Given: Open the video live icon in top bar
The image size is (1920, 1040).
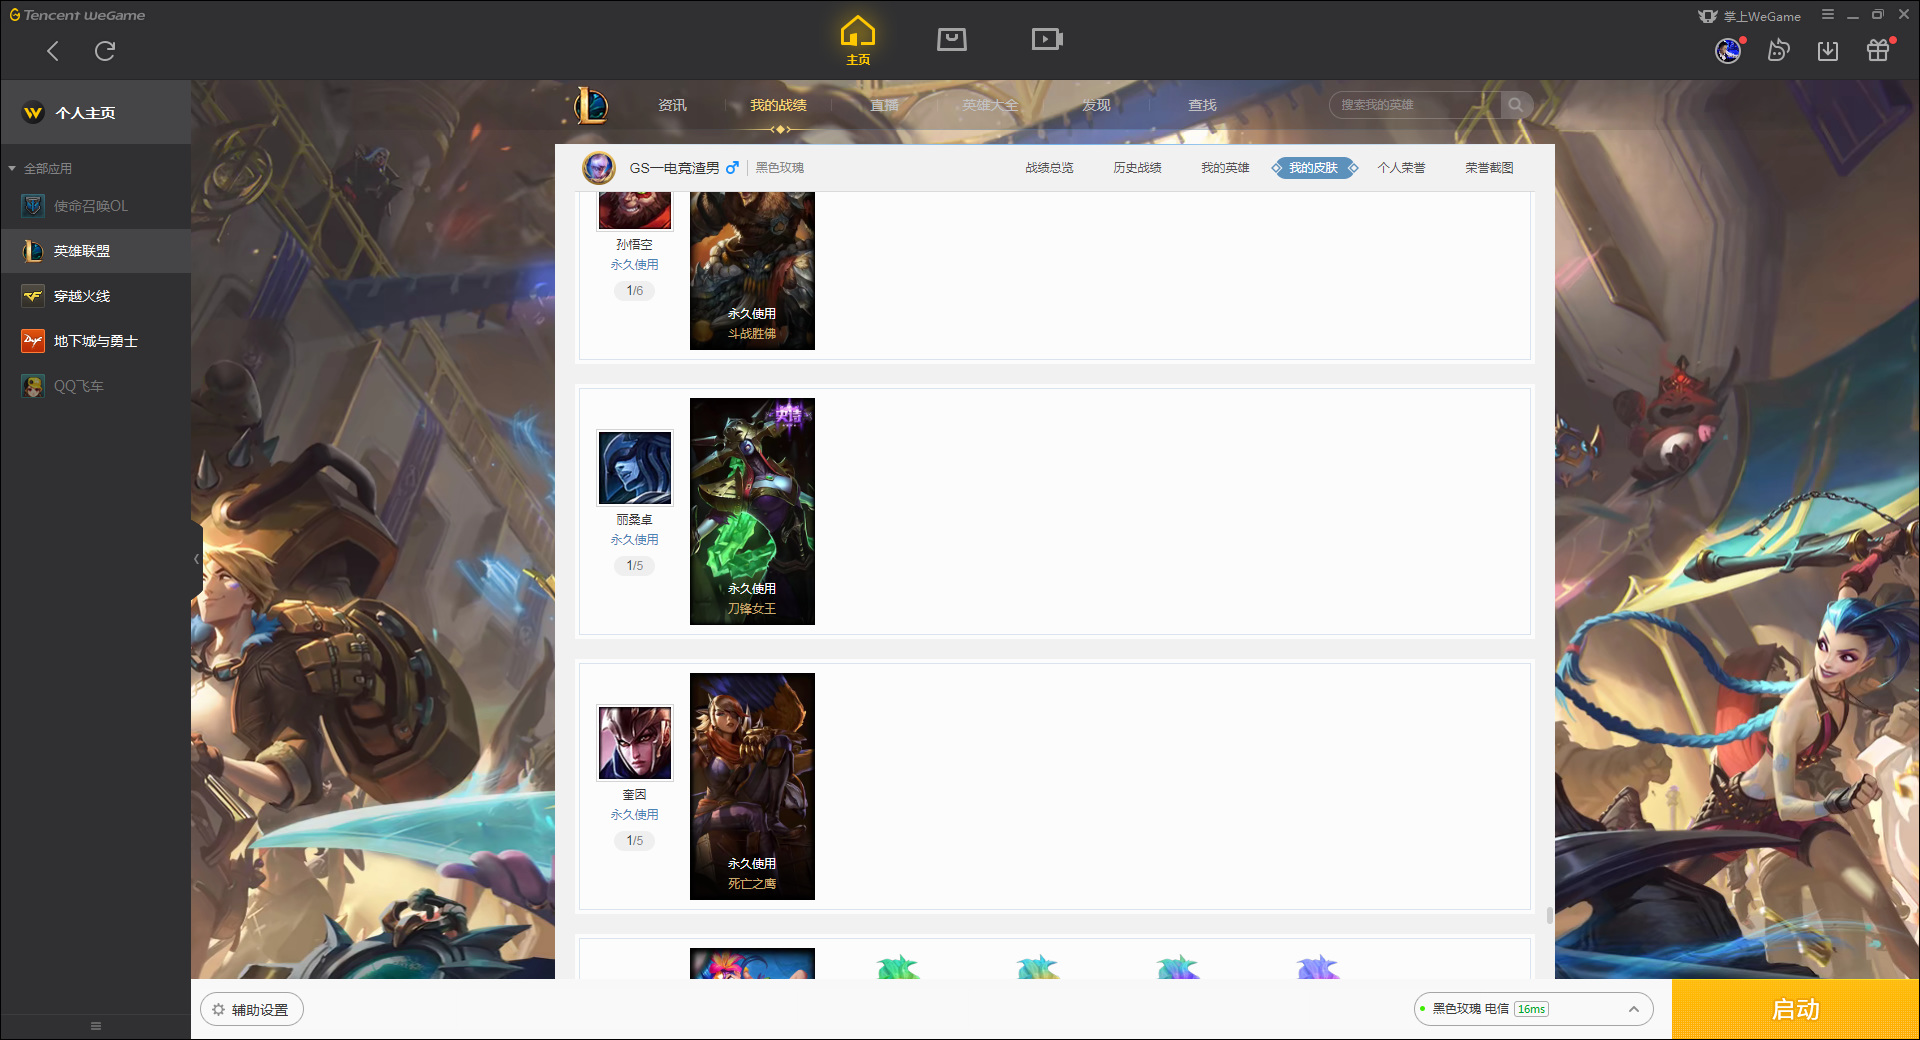Looking at the screenshot, I should pyautogui.click(x=1047, y=40).
